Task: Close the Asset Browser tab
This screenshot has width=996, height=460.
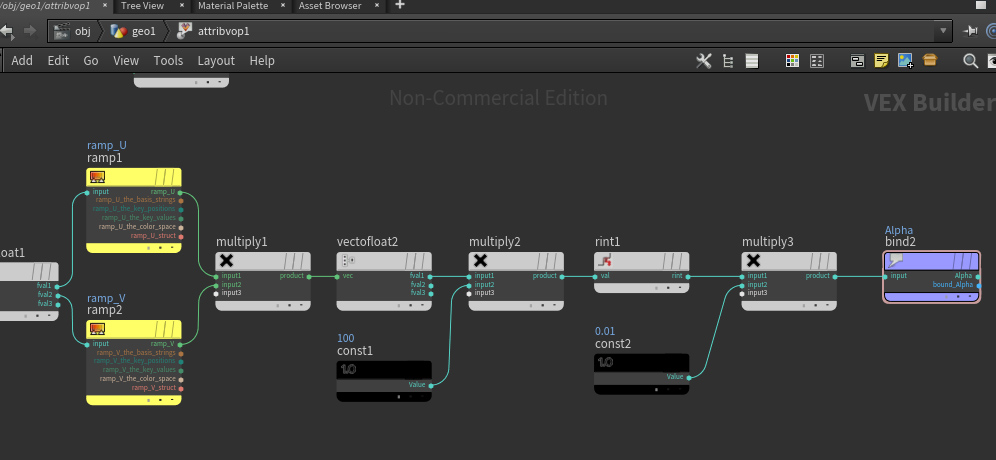Action: (x=377, y=5)
